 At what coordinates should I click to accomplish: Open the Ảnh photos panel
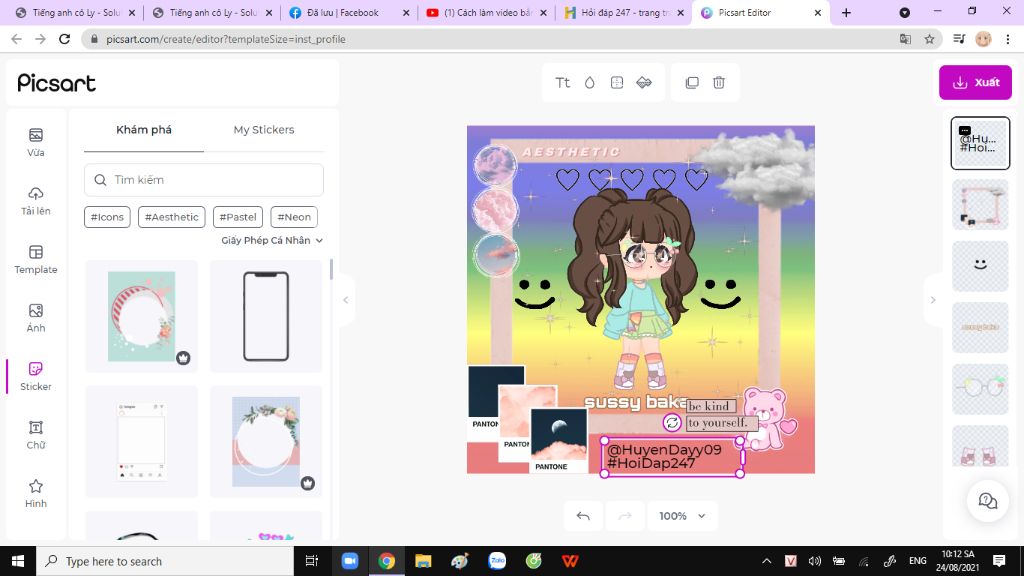[35, 318]
